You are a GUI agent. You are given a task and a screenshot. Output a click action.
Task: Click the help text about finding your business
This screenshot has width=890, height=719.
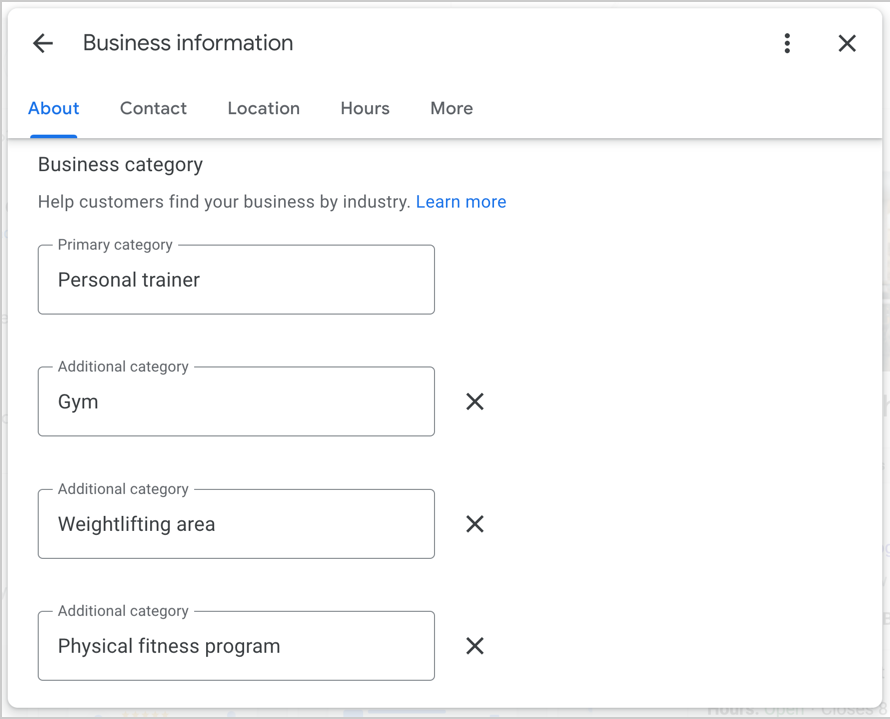tap(224, 202)
